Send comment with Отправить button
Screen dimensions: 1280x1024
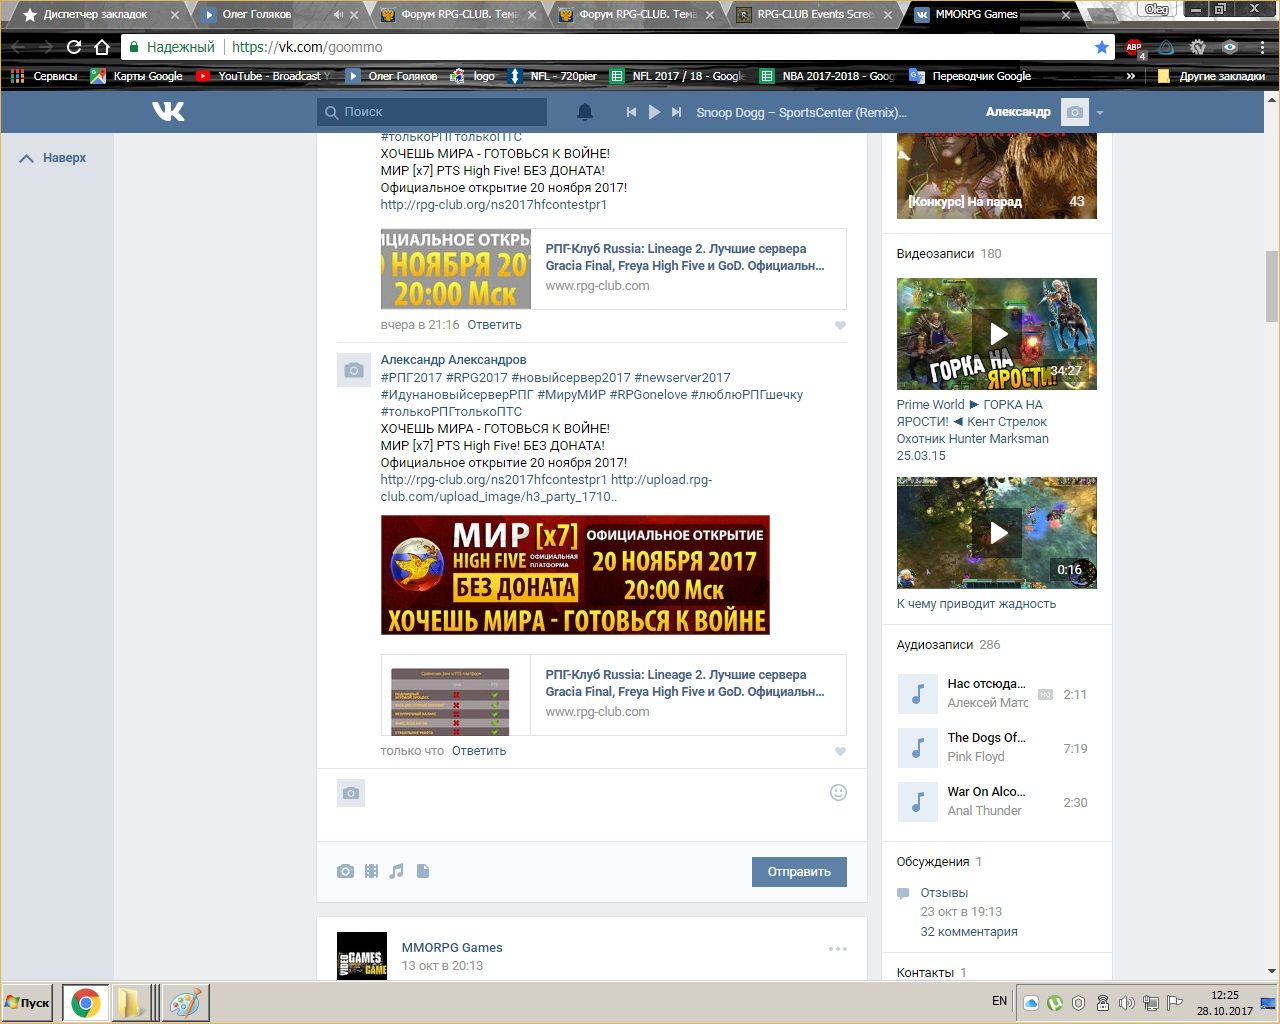[x=799, y=872]
